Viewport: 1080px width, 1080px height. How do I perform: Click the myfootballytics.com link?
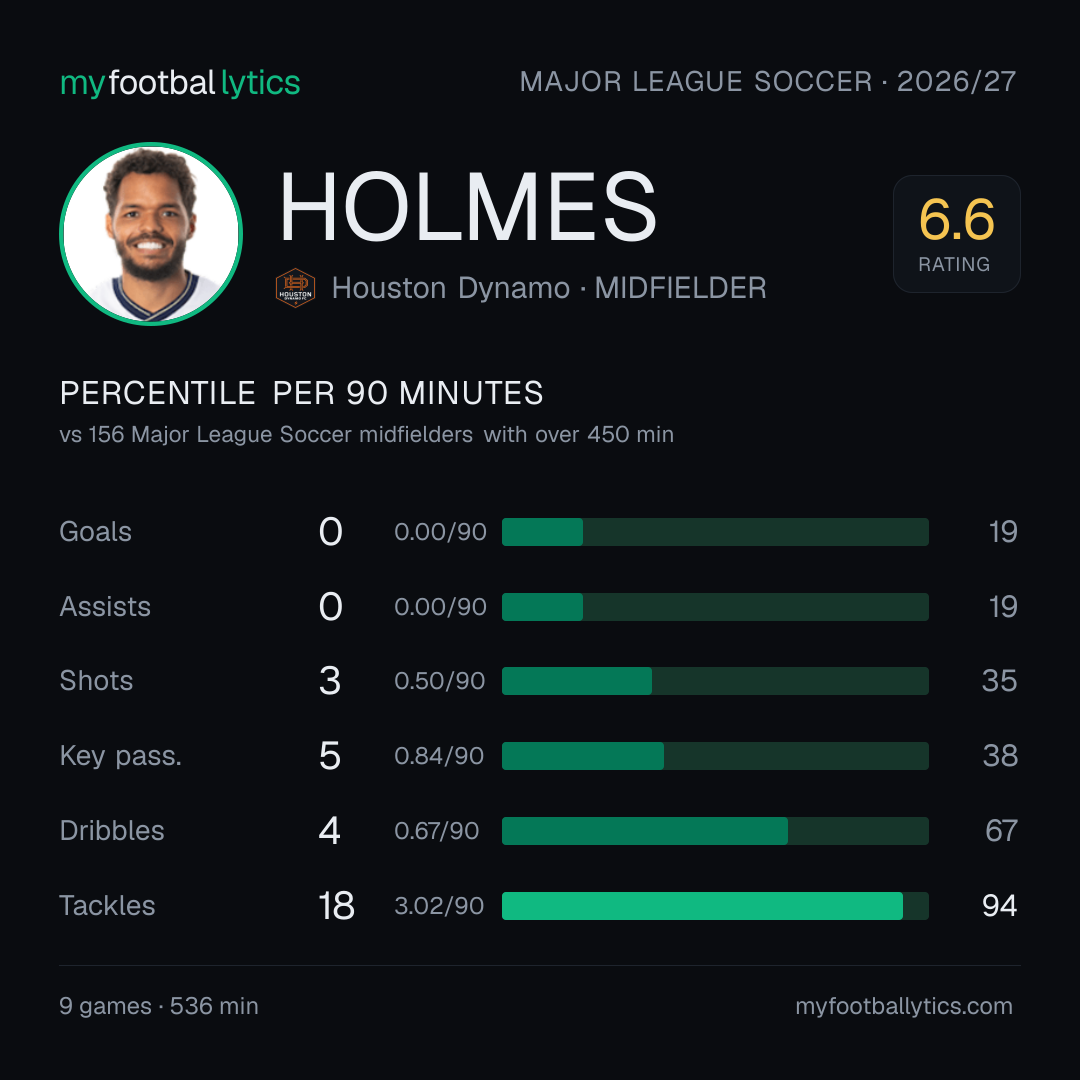coord(904,1006)
